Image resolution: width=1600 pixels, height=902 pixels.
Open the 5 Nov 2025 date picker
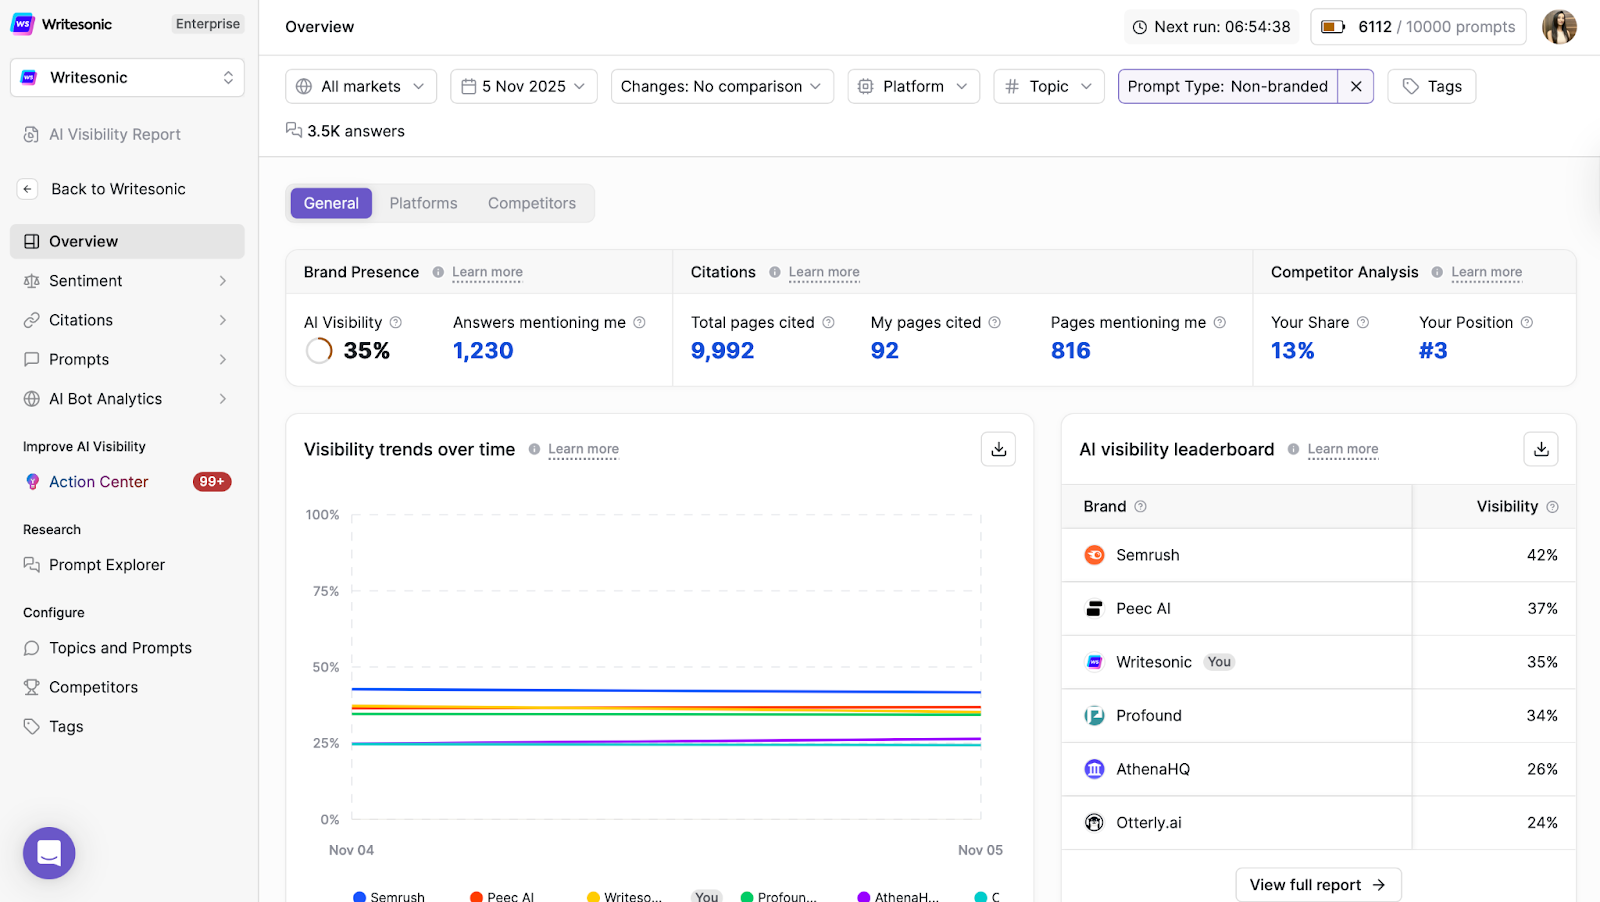click(523, 86)
